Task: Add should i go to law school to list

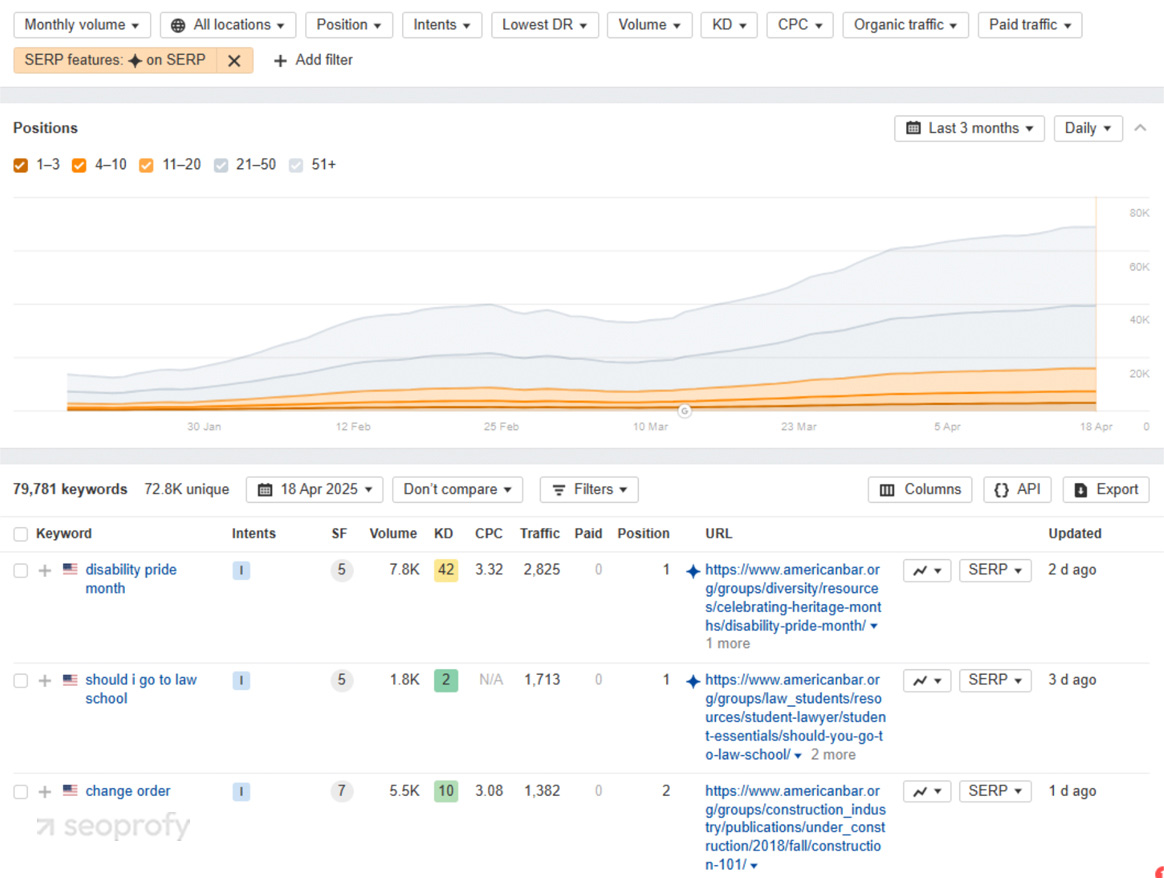Action: tap(45, 681)
